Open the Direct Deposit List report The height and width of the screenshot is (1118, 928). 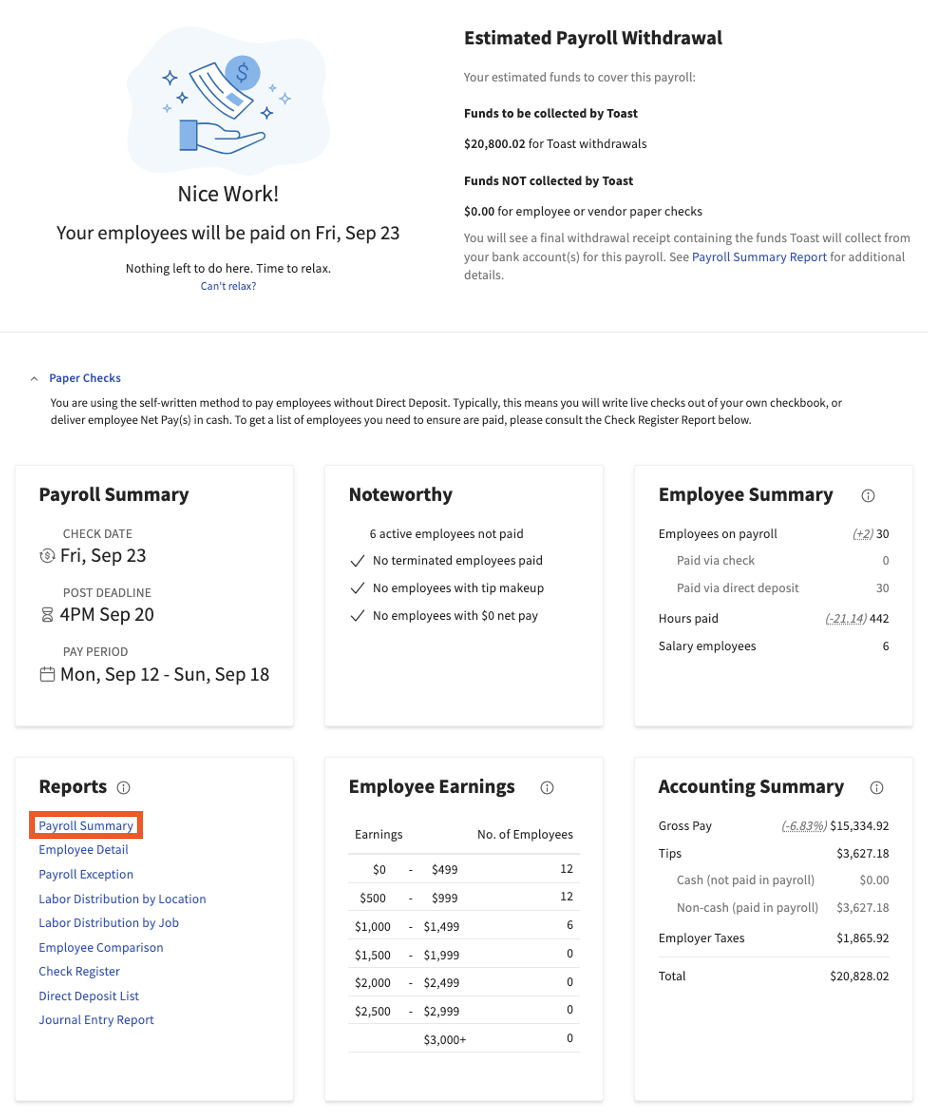[88, 995]
